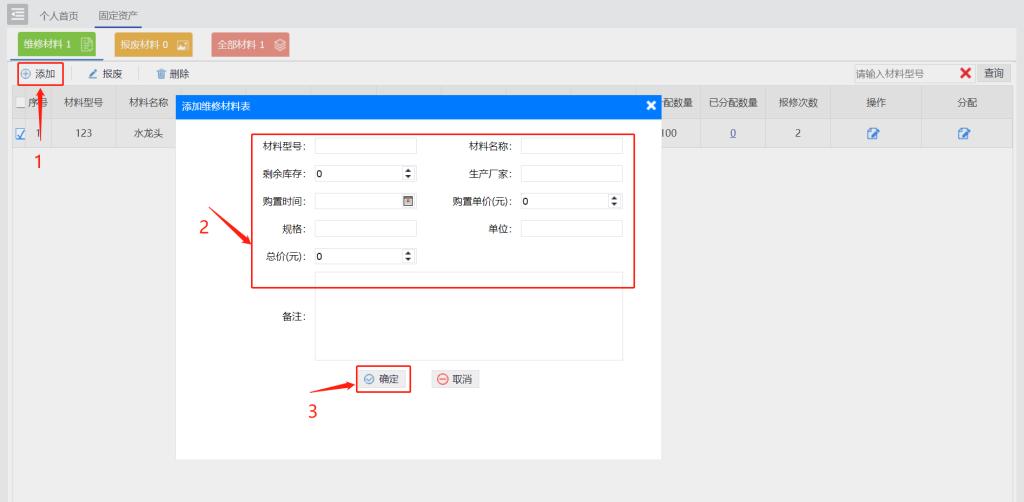
Task: Click the 确定 confirm button
Action: click(x=383, y=379)
